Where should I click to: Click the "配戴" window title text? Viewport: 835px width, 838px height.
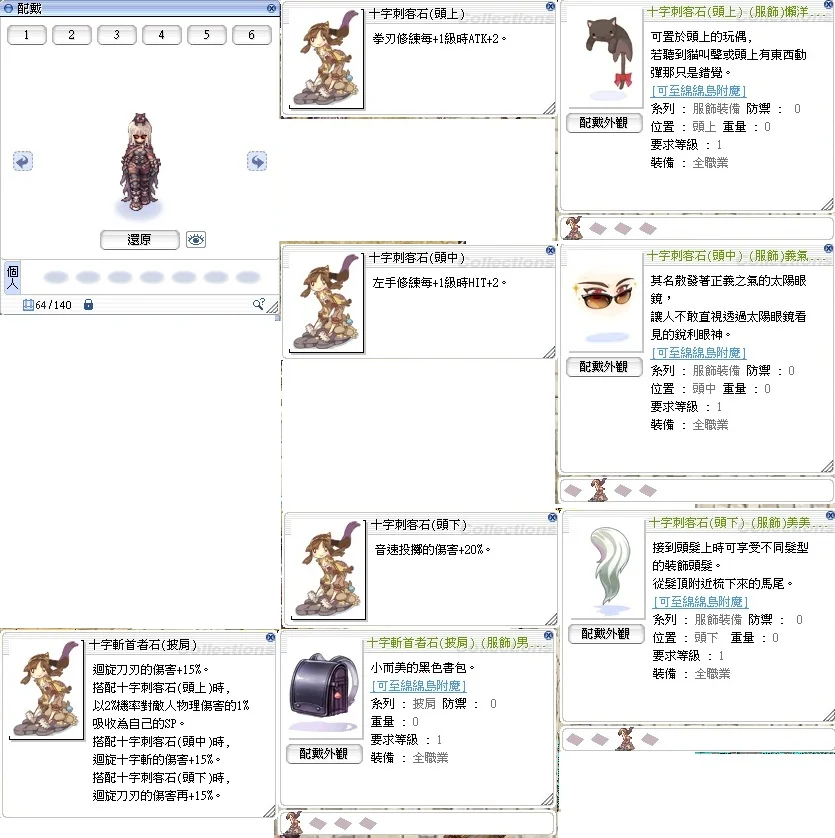[x=29, y=8]
